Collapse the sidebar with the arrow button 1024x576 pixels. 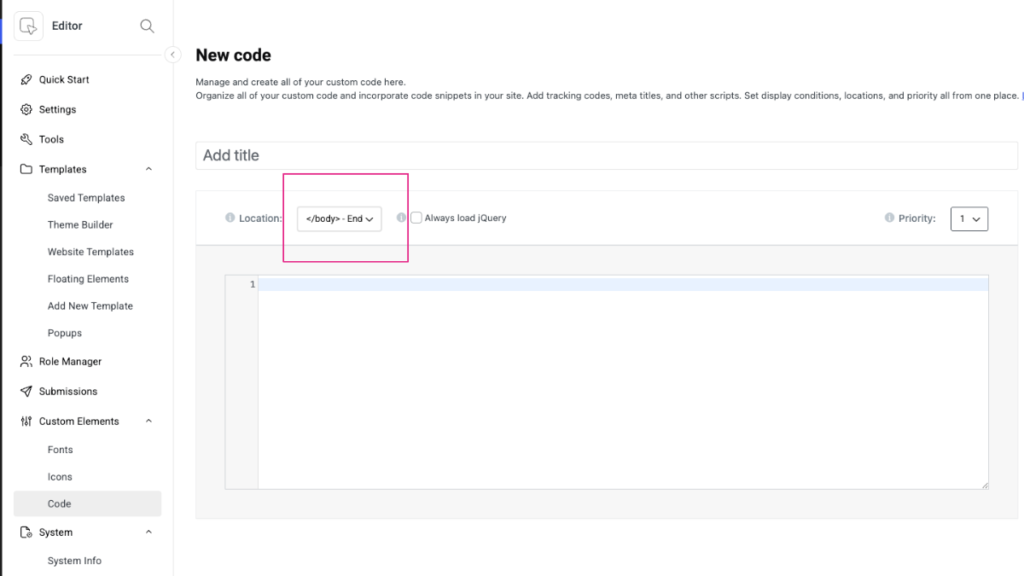coord(172,55)
